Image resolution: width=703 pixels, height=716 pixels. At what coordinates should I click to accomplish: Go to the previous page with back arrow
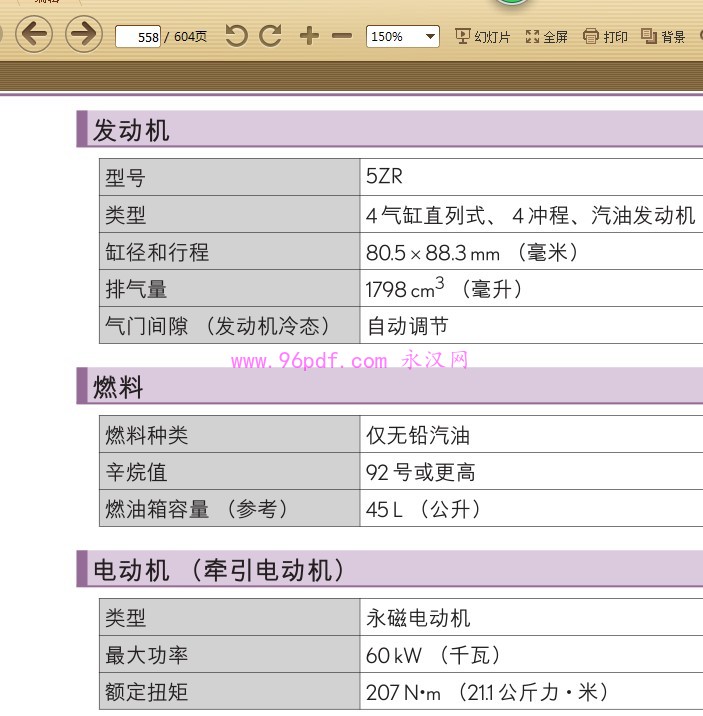coord(34,35)
